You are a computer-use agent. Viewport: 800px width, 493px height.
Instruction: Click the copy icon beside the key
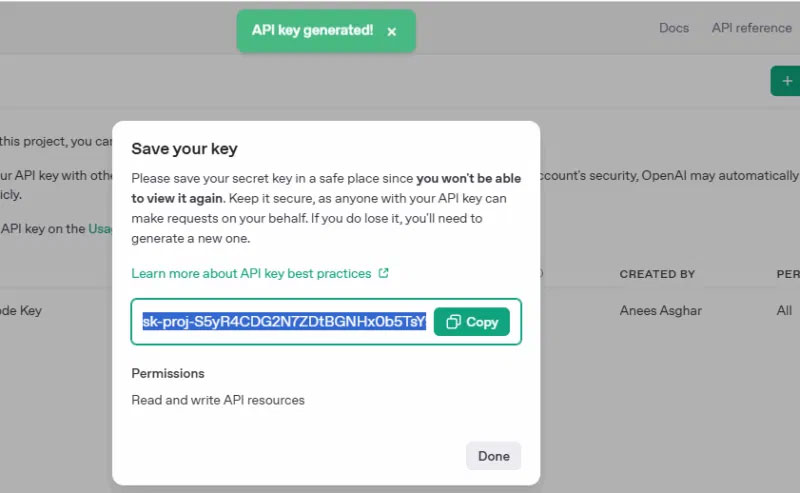coord(454,322)
